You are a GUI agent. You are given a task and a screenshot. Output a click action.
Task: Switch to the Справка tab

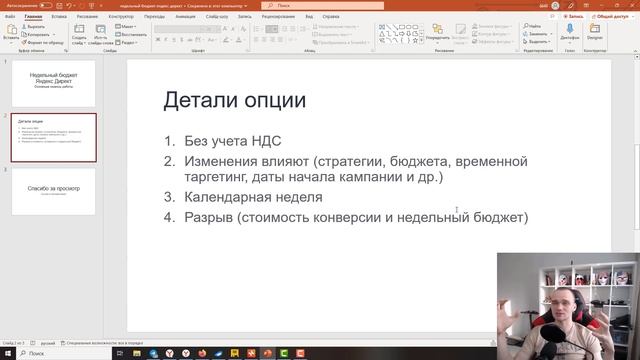331,16
